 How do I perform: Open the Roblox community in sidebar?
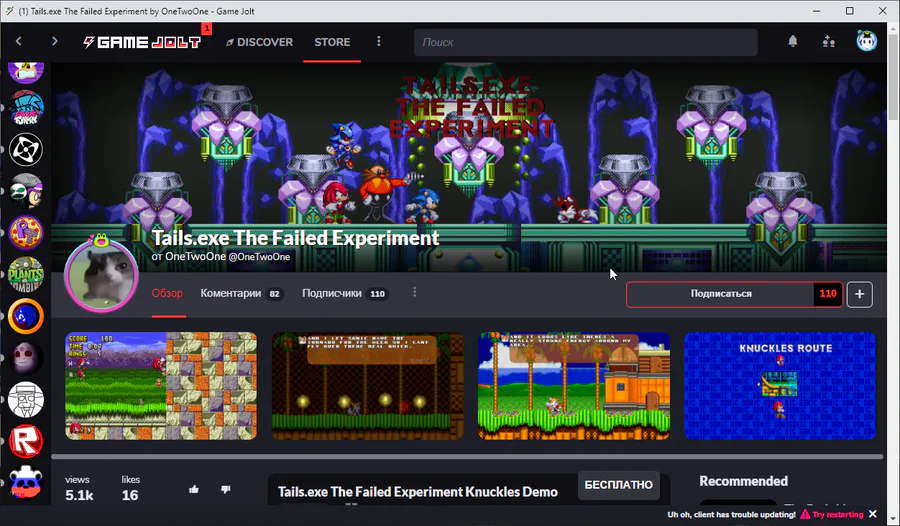(x=26, y=440)
